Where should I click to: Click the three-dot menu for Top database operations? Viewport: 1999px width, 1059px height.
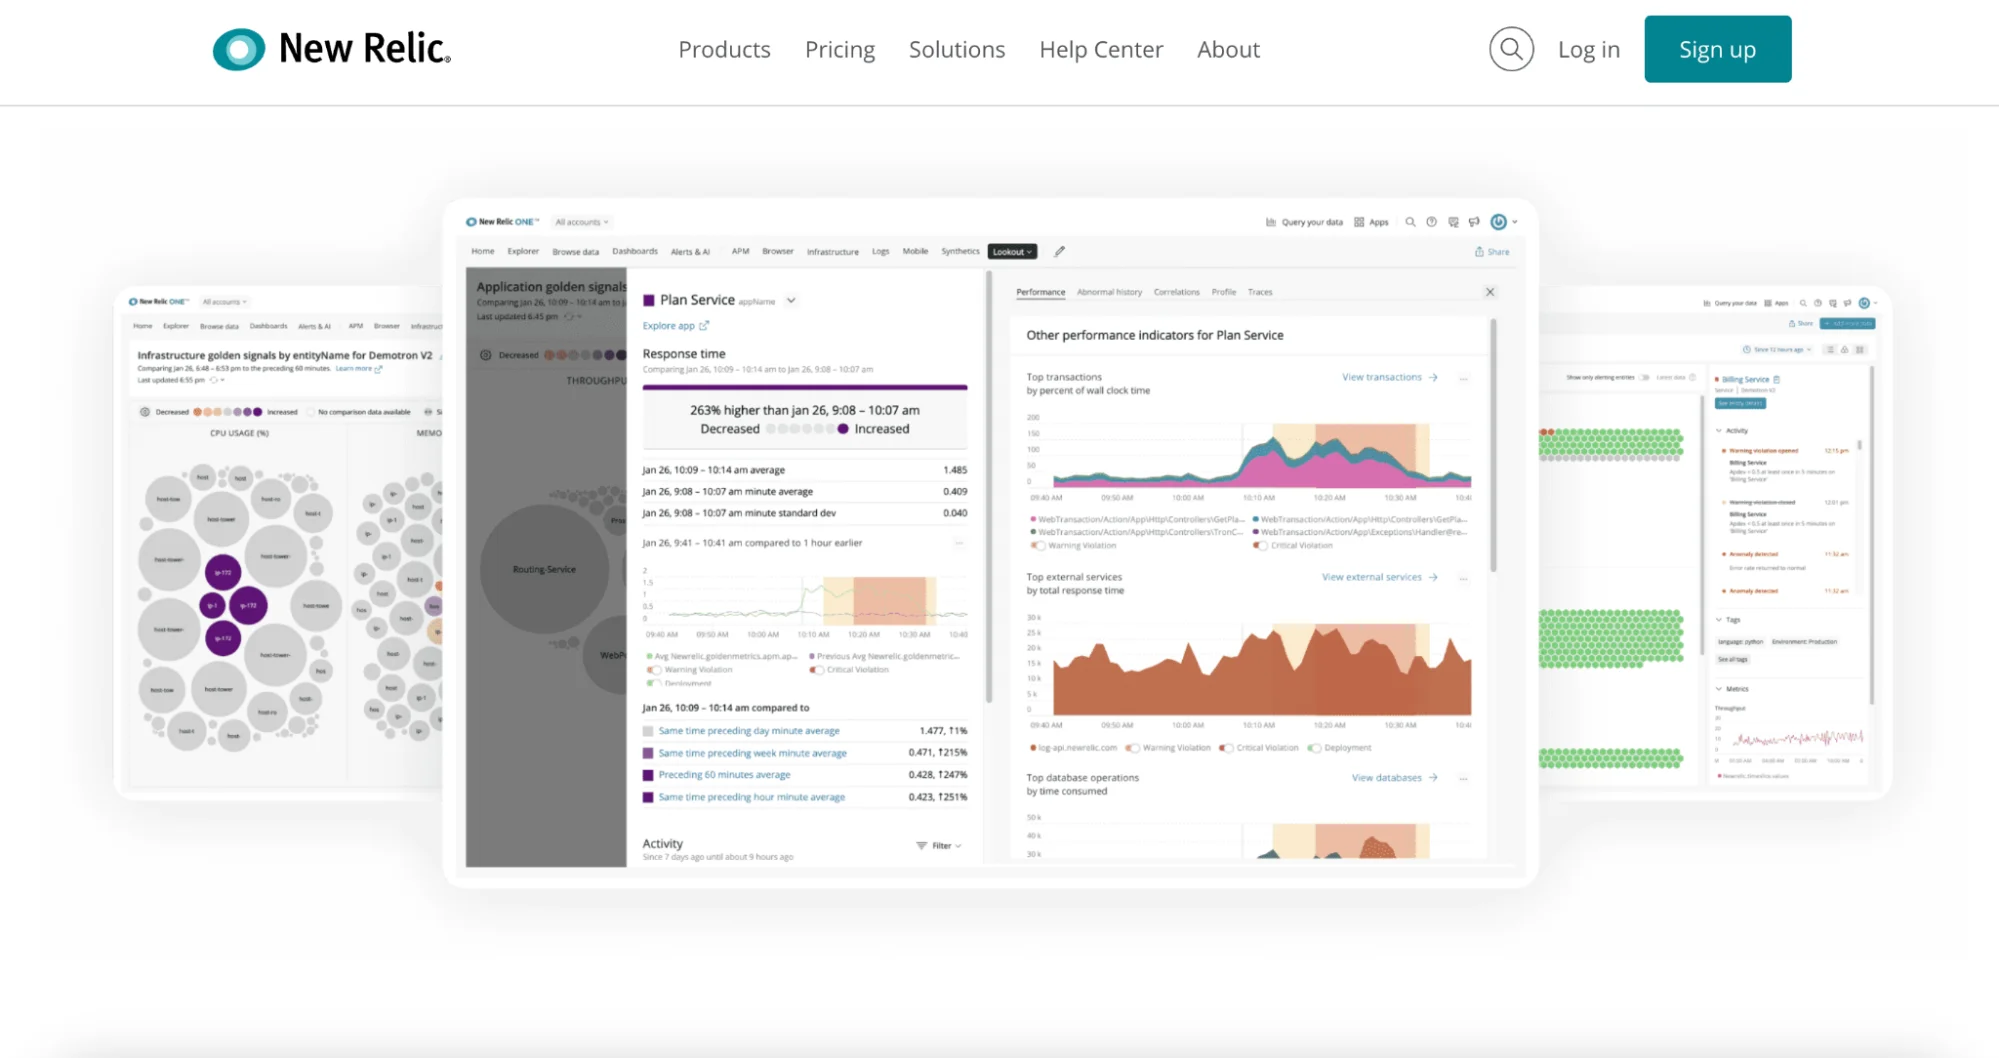1463,778
